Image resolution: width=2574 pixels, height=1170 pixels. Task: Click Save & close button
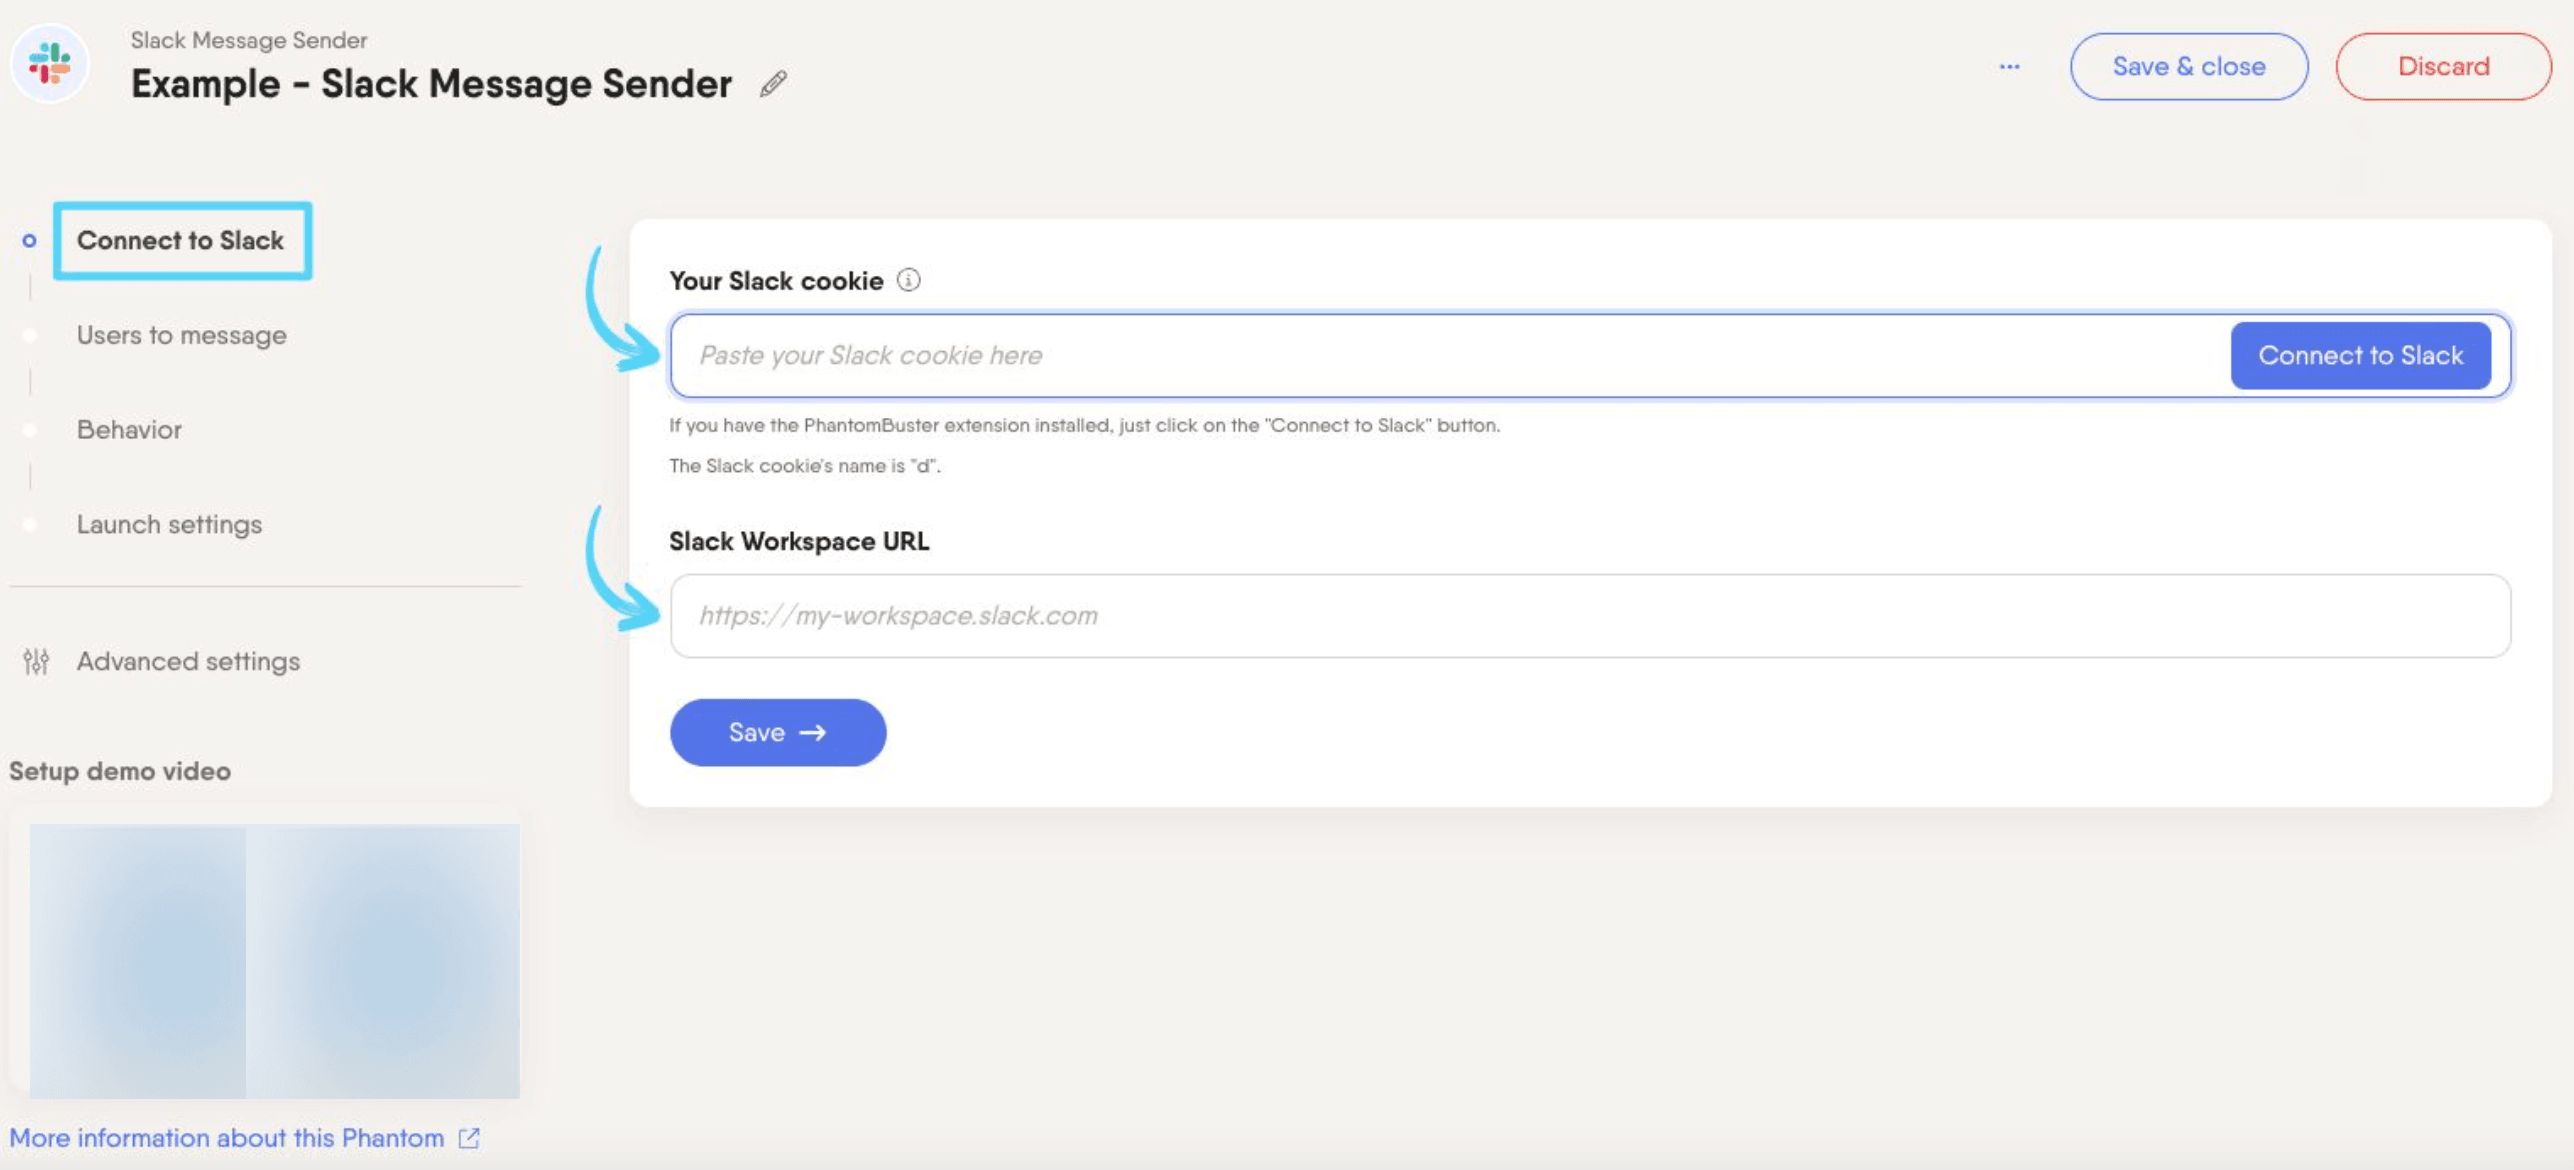pyautogui.click(x=2189, y=66)
